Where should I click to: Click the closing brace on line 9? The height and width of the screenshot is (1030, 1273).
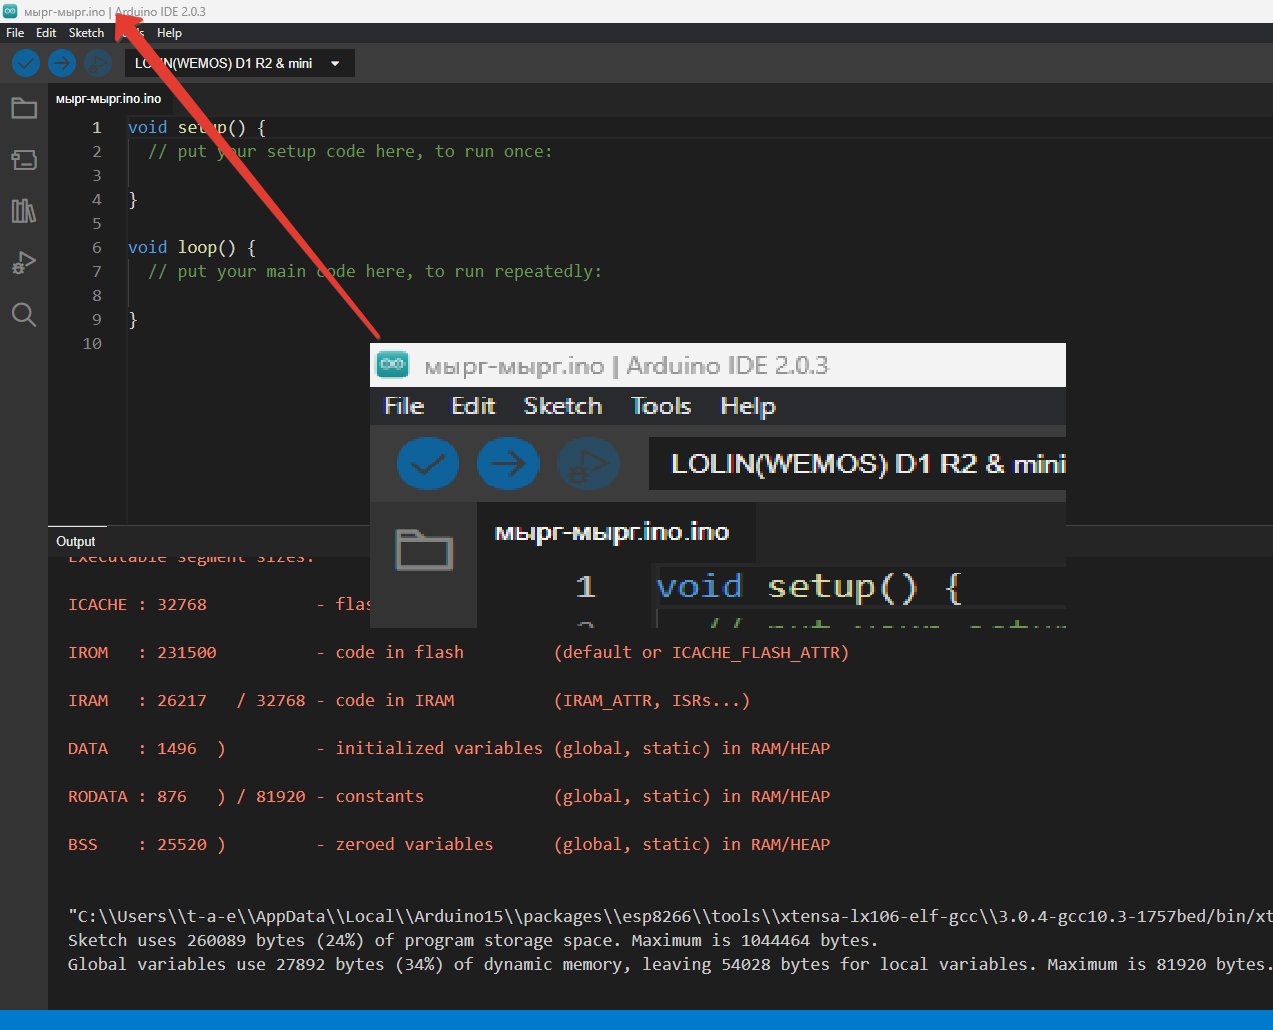pos(133,319)
